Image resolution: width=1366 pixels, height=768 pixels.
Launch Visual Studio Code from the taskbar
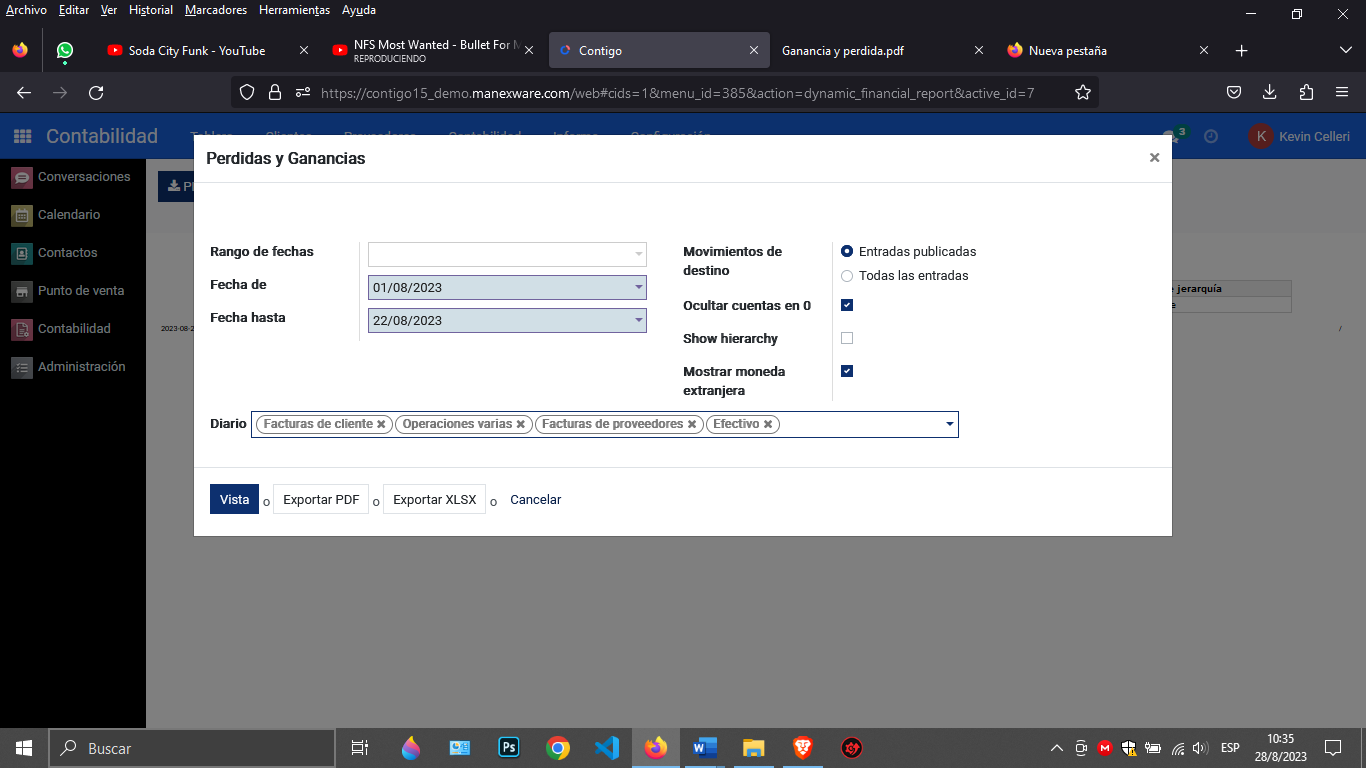(x=607, y=748)
